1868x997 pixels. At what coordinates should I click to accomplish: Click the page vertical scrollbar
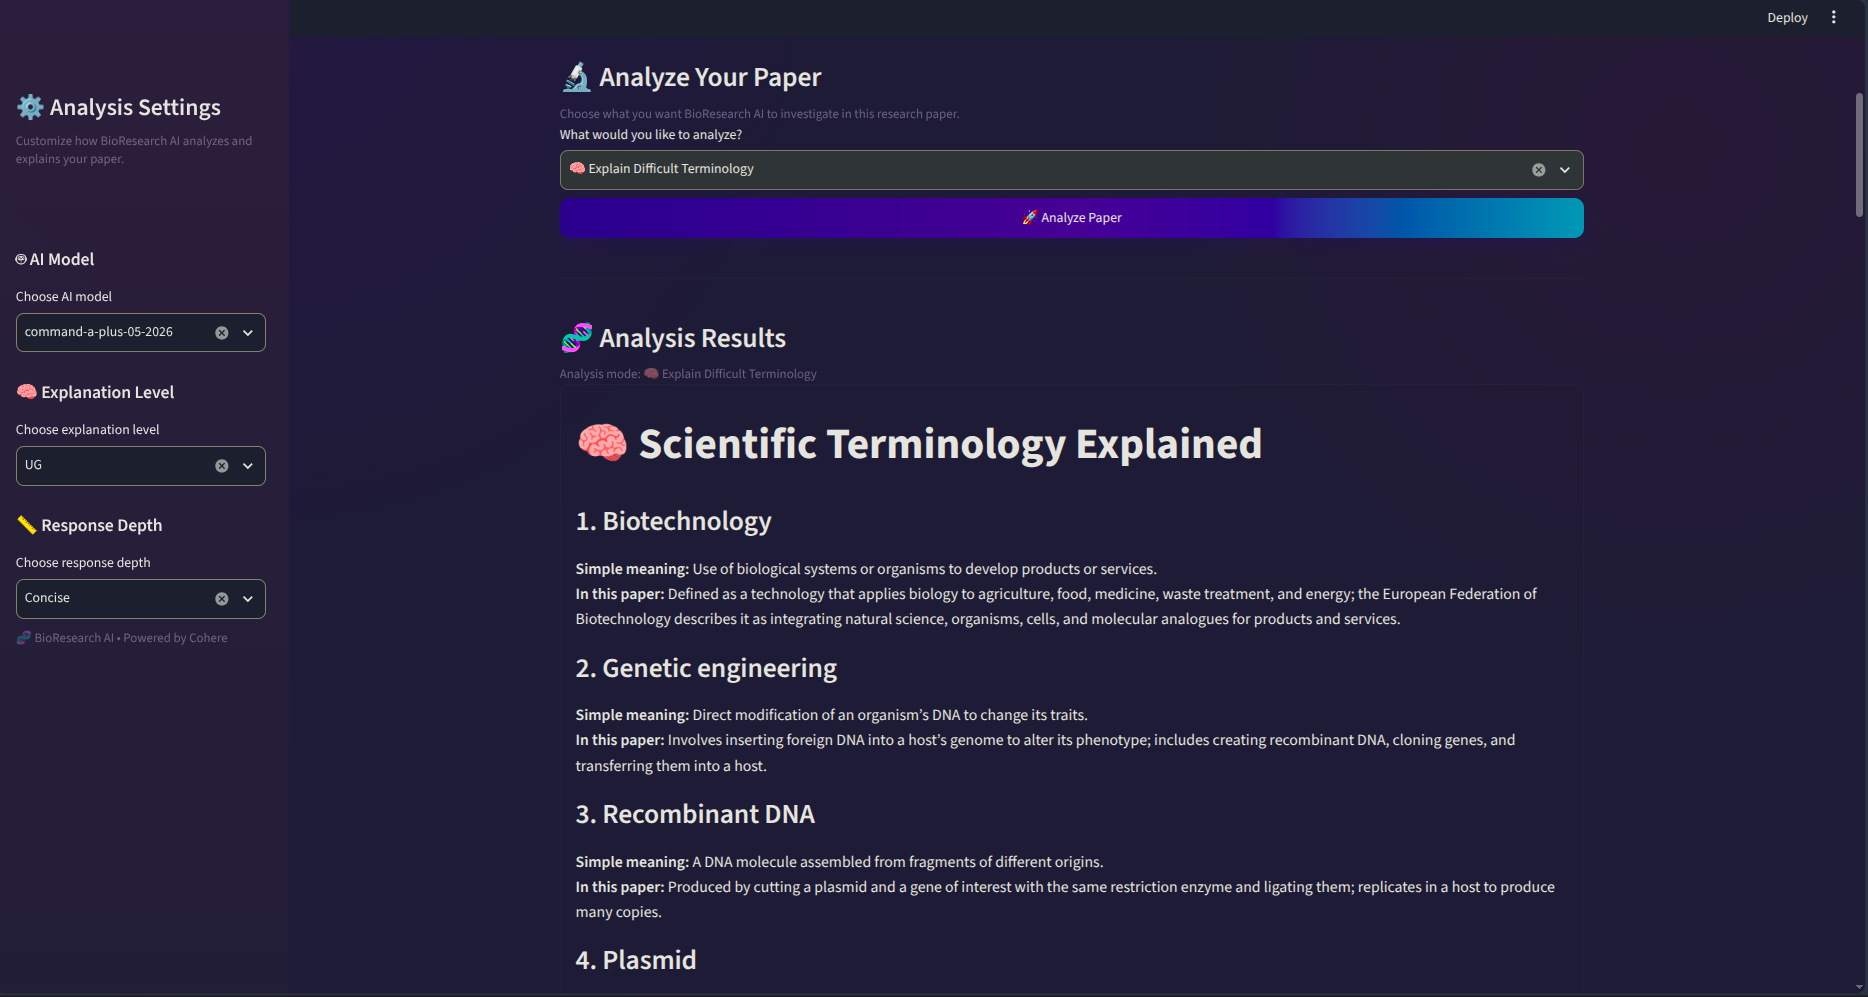click(1859, 155)
